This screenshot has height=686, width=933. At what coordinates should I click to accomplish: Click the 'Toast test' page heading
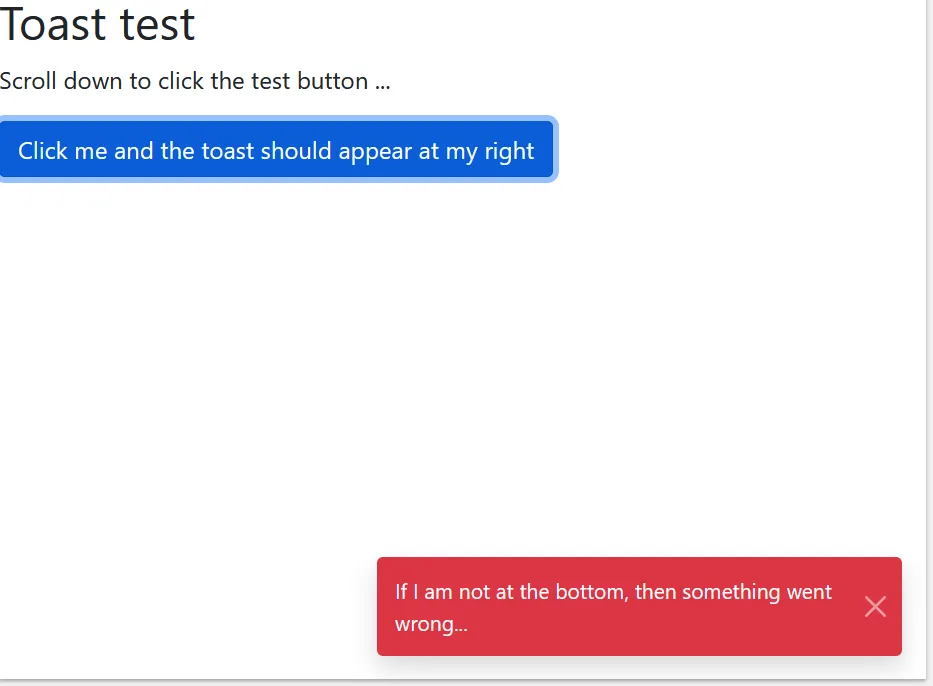pyautogui.click(x=97, y=25)
